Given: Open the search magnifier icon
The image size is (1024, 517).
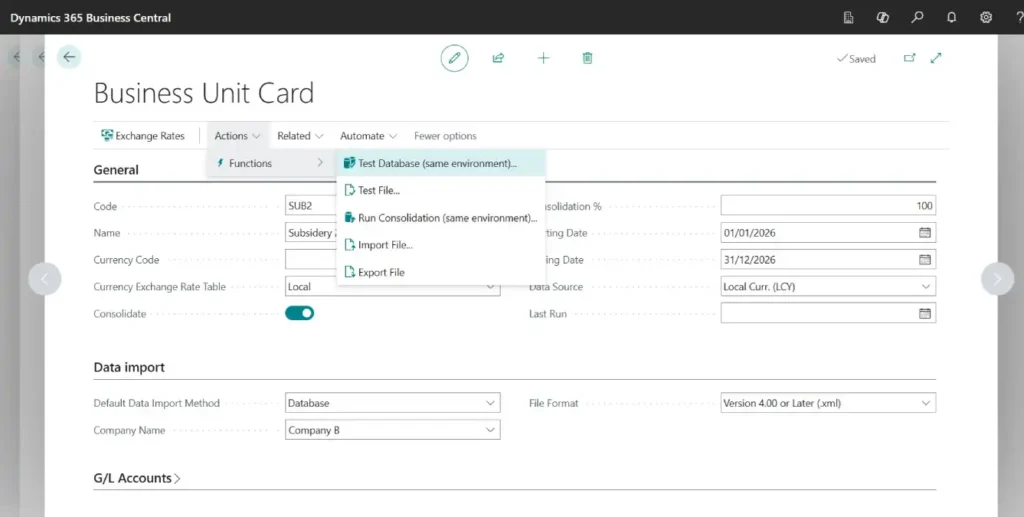Looking at the screenshot, I should 918,18.
